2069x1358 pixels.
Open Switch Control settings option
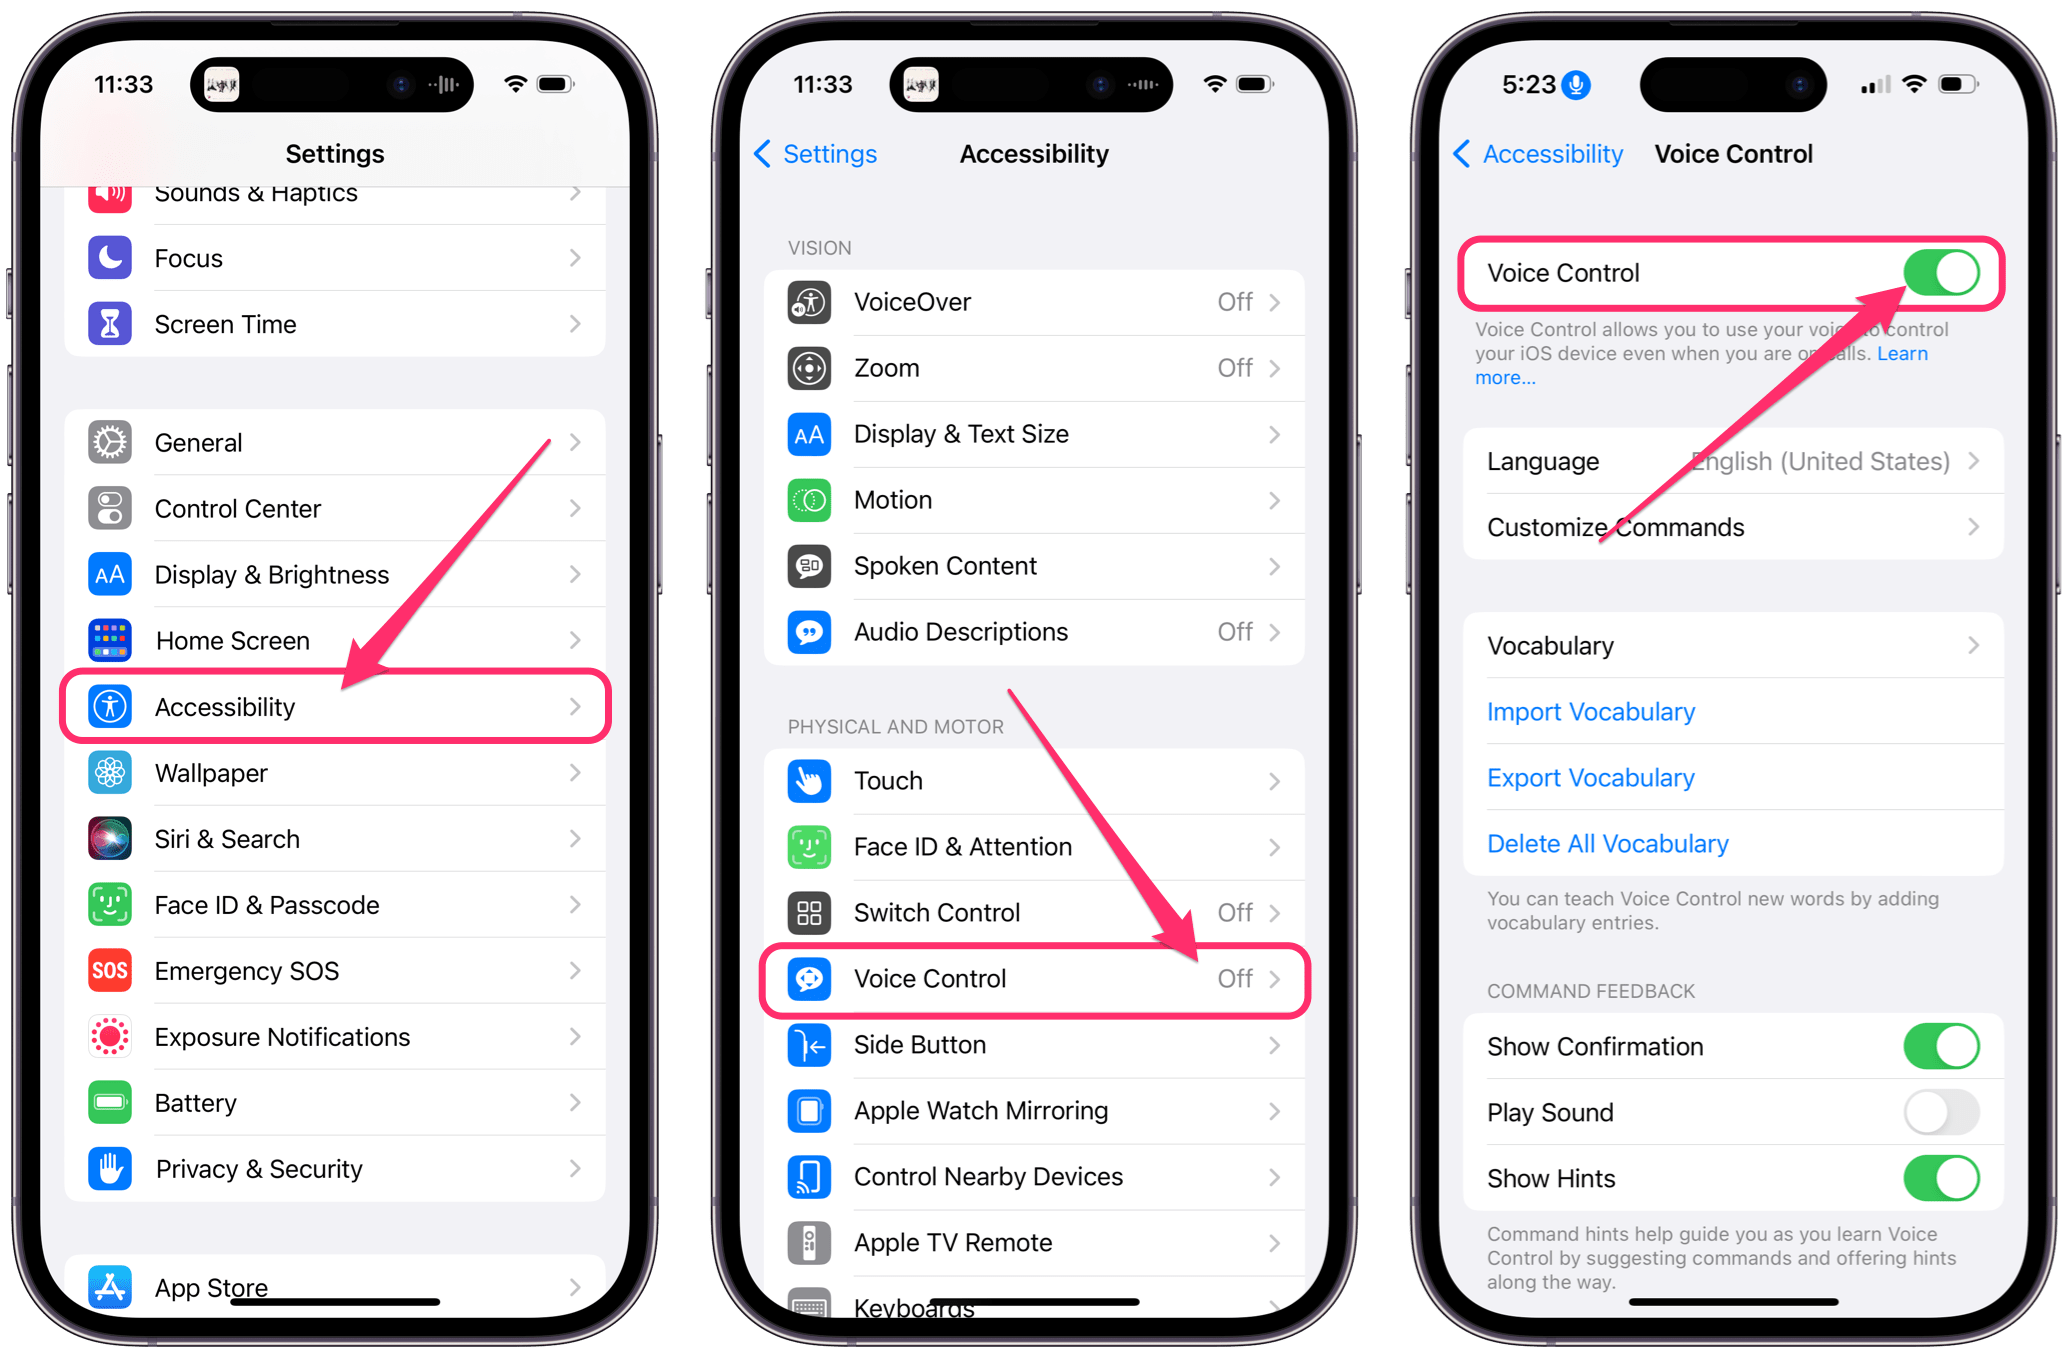1034,911
